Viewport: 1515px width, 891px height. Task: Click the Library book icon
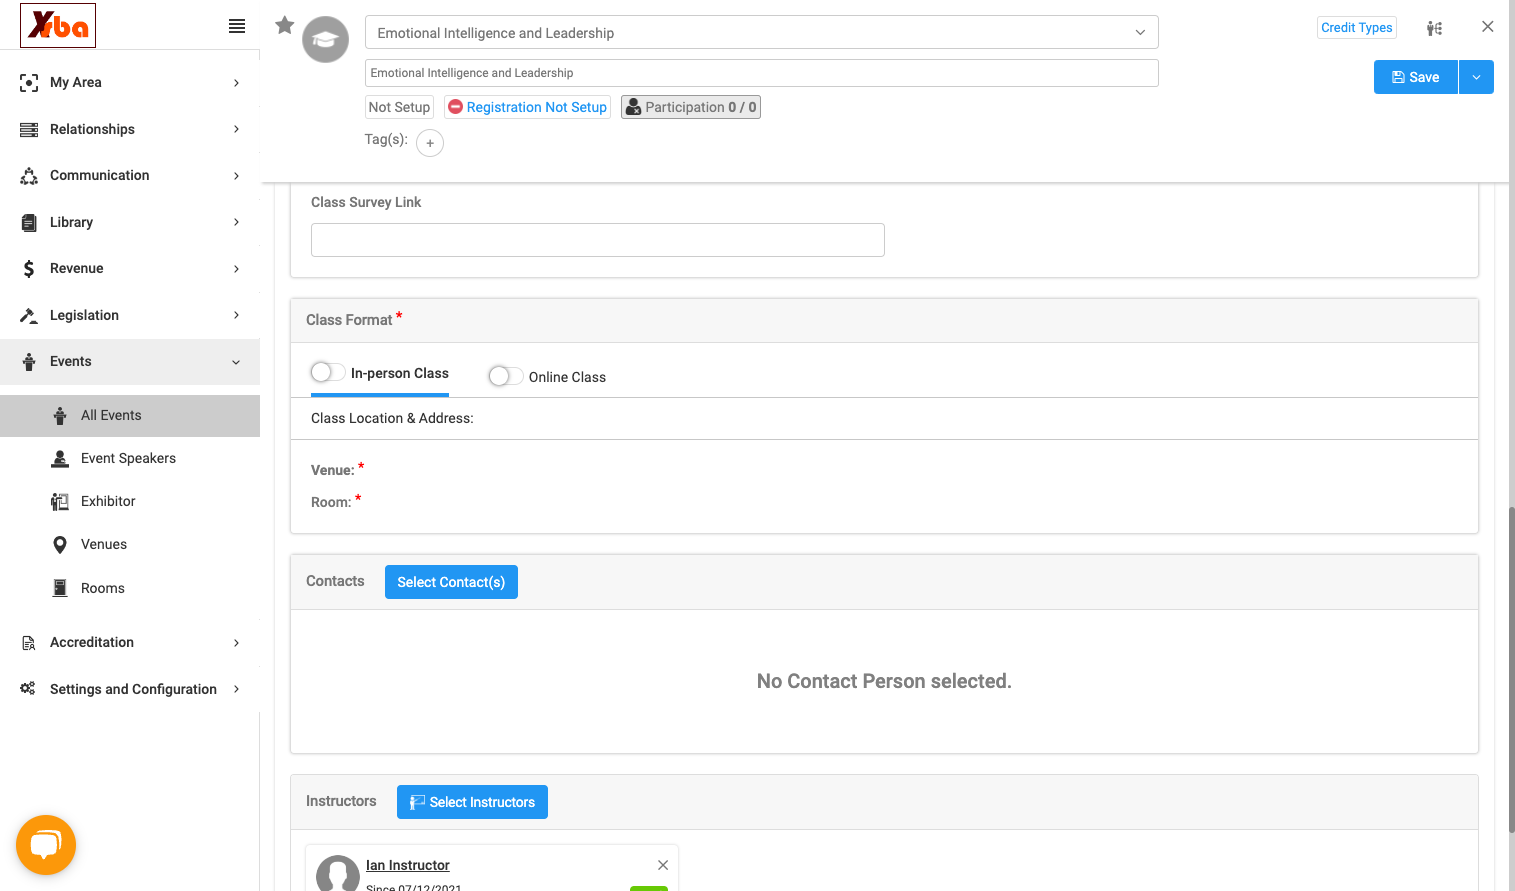(x=29, y=223)
